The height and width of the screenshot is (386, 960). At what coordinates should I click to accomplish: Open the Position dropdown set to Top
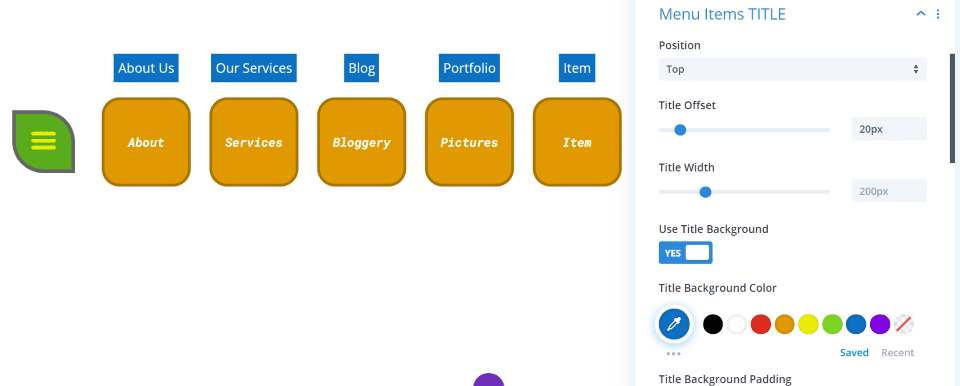coord(792,69)
